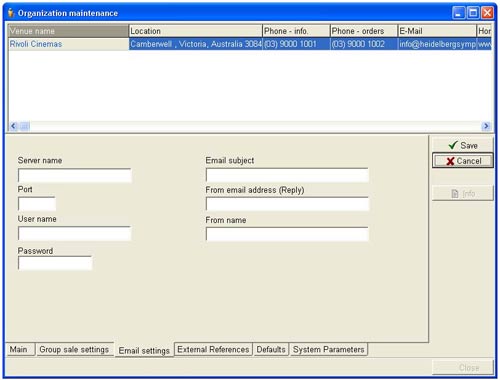Focus the Port field
500x380 pixels.
click(x=37, y=204)
